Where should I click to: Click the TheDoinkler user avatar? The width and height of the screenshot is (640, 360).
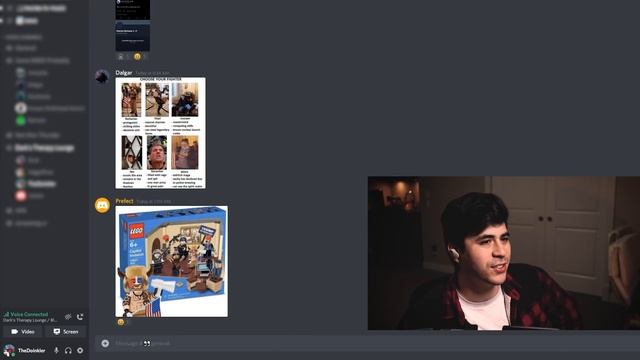pos(9,350)
